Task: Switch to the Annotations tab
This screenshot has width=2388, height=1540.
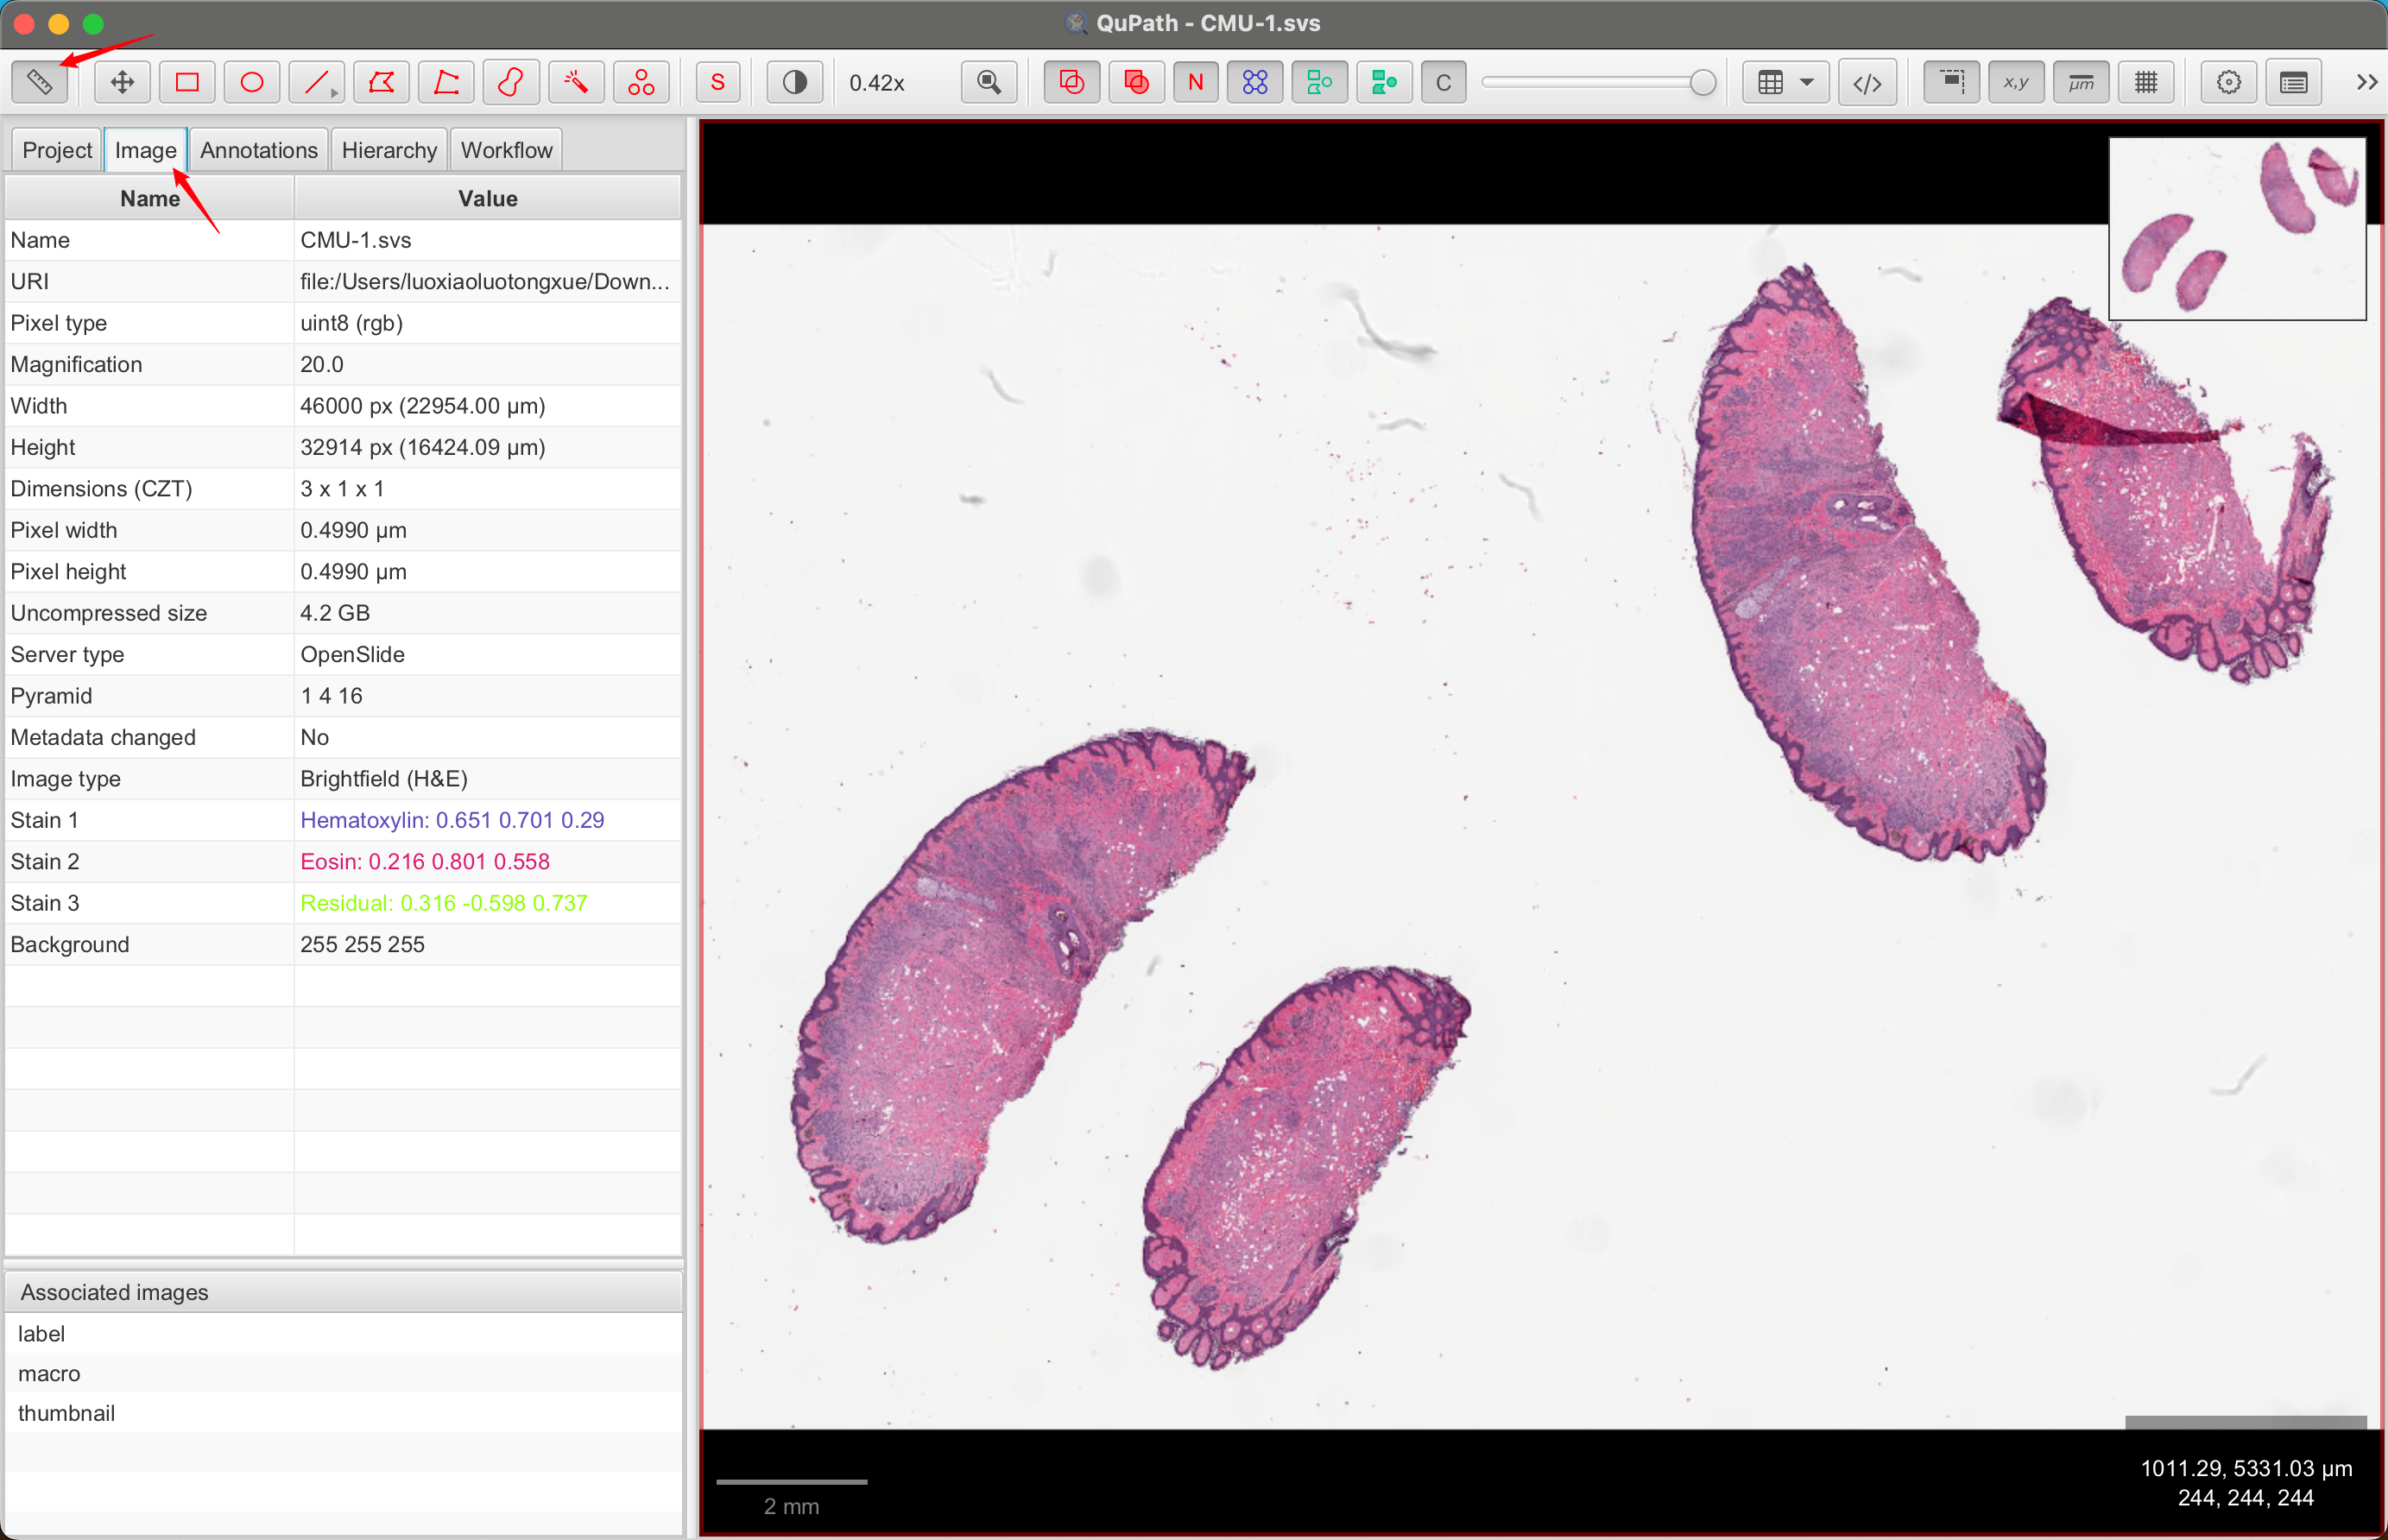Action: pos(258,150)
